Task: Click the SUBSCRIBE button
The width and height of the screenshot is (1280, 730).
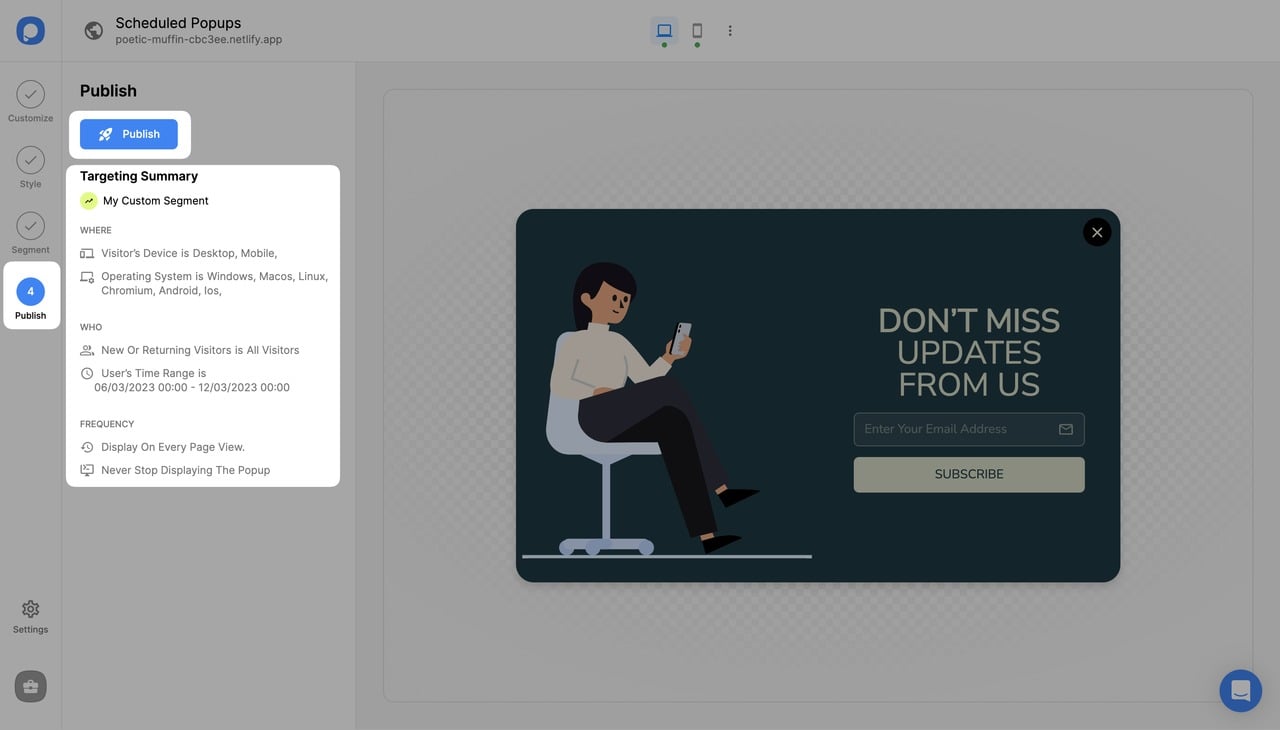Action: [x=969, y=474]
